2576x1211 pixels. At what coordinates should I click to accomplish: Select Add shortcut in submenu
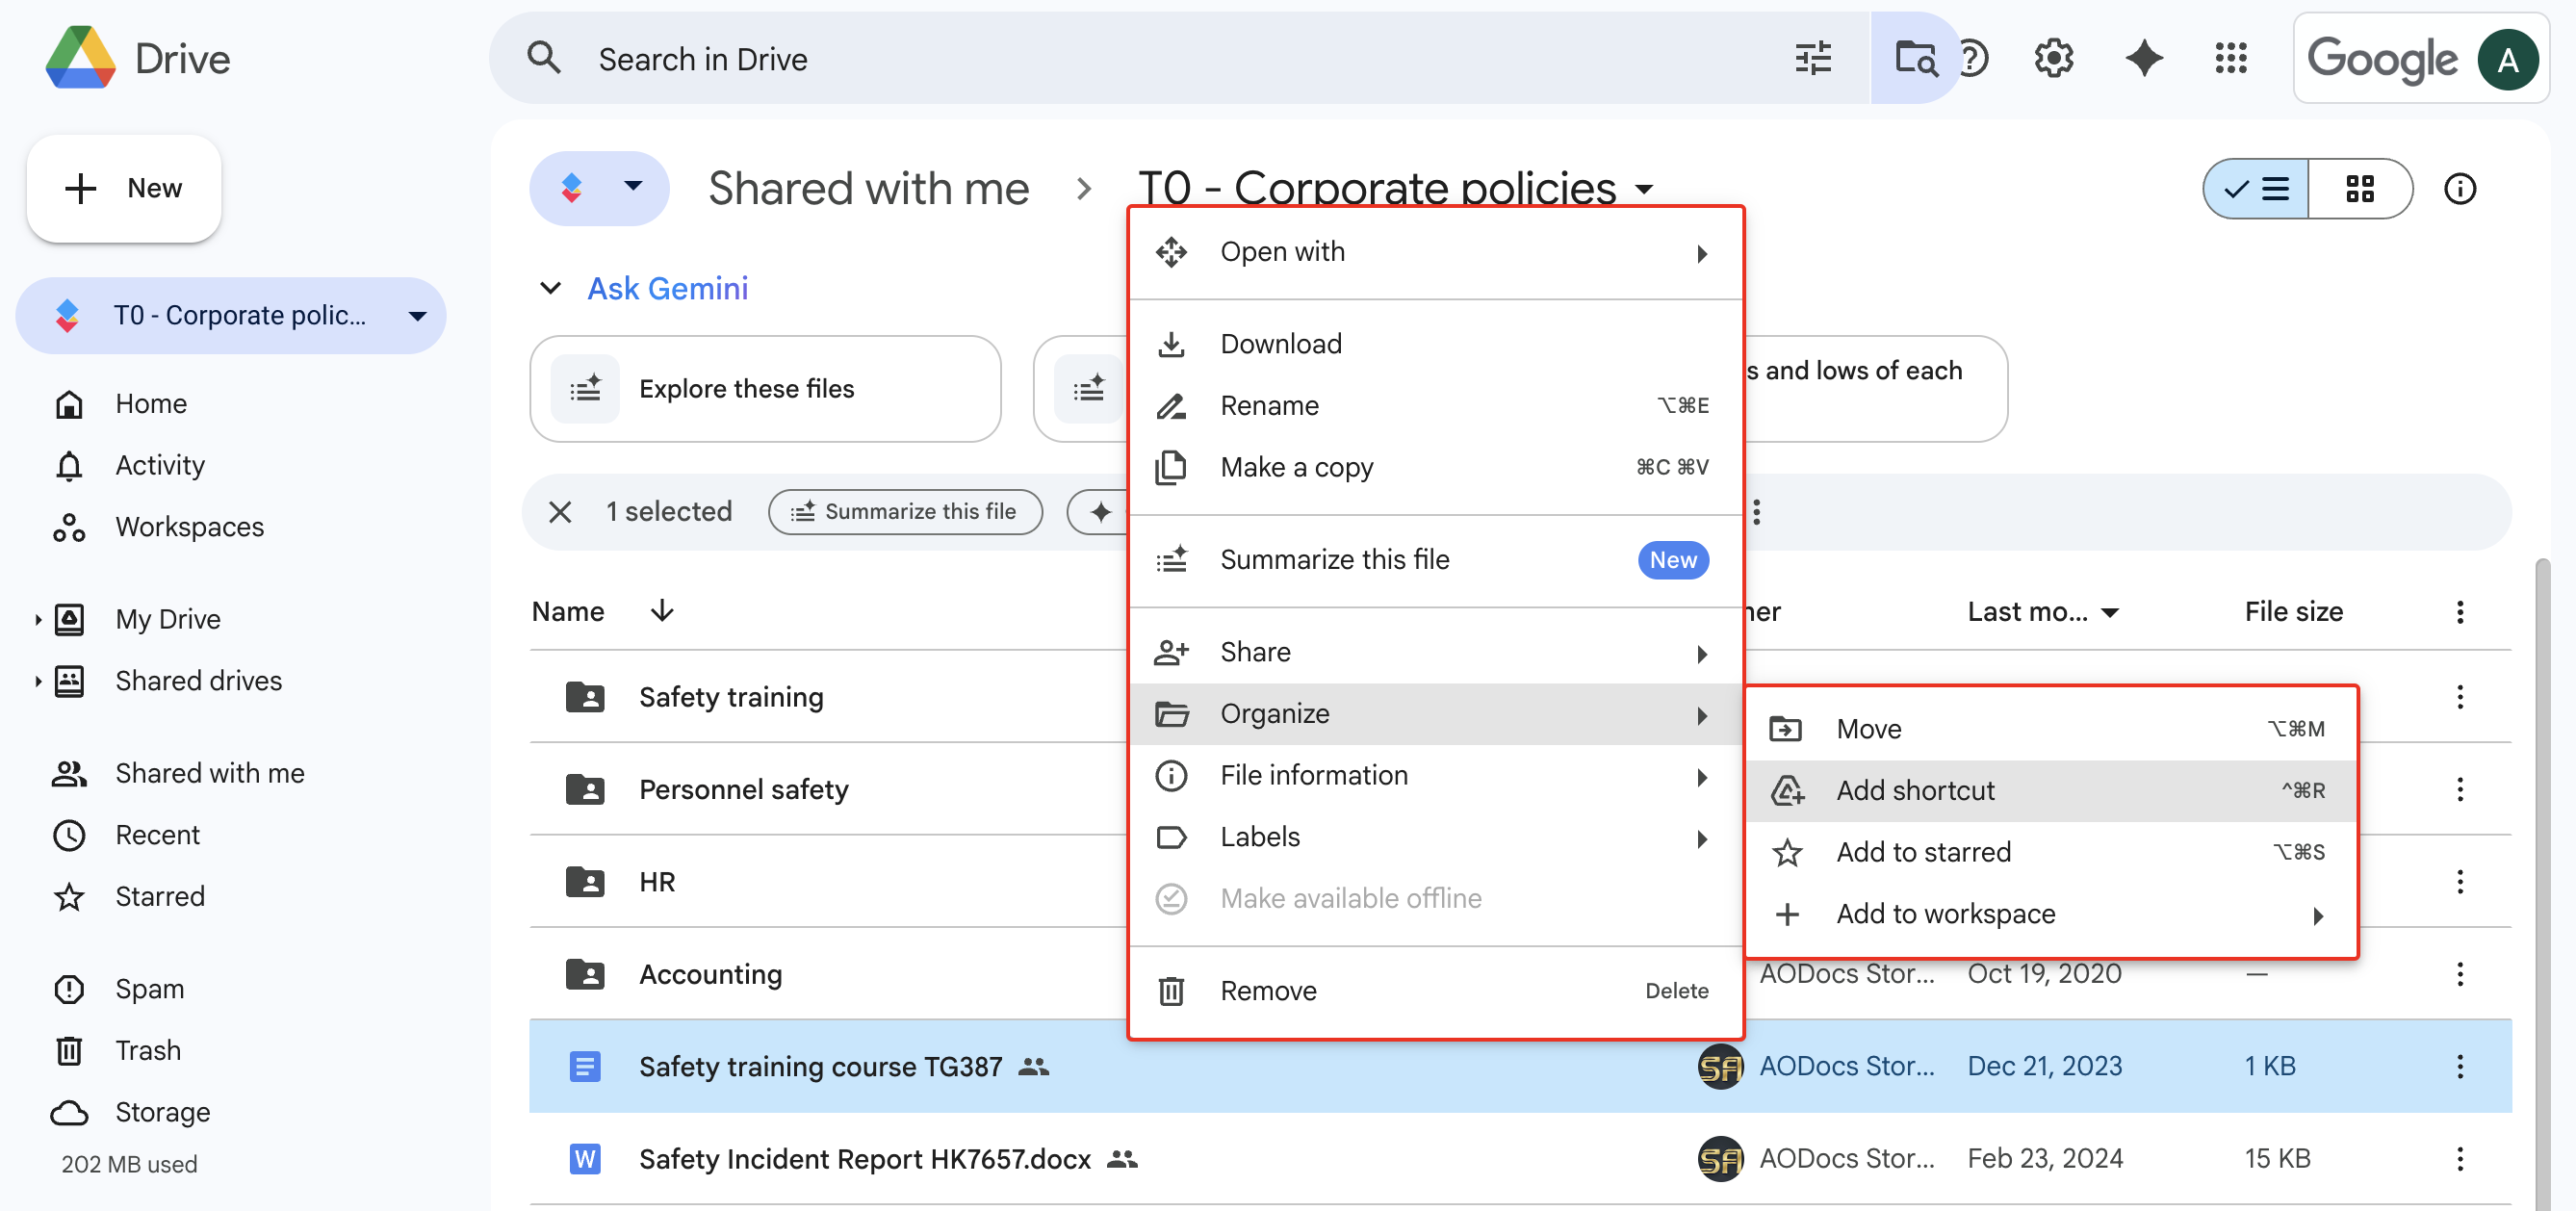[2051, 791]
